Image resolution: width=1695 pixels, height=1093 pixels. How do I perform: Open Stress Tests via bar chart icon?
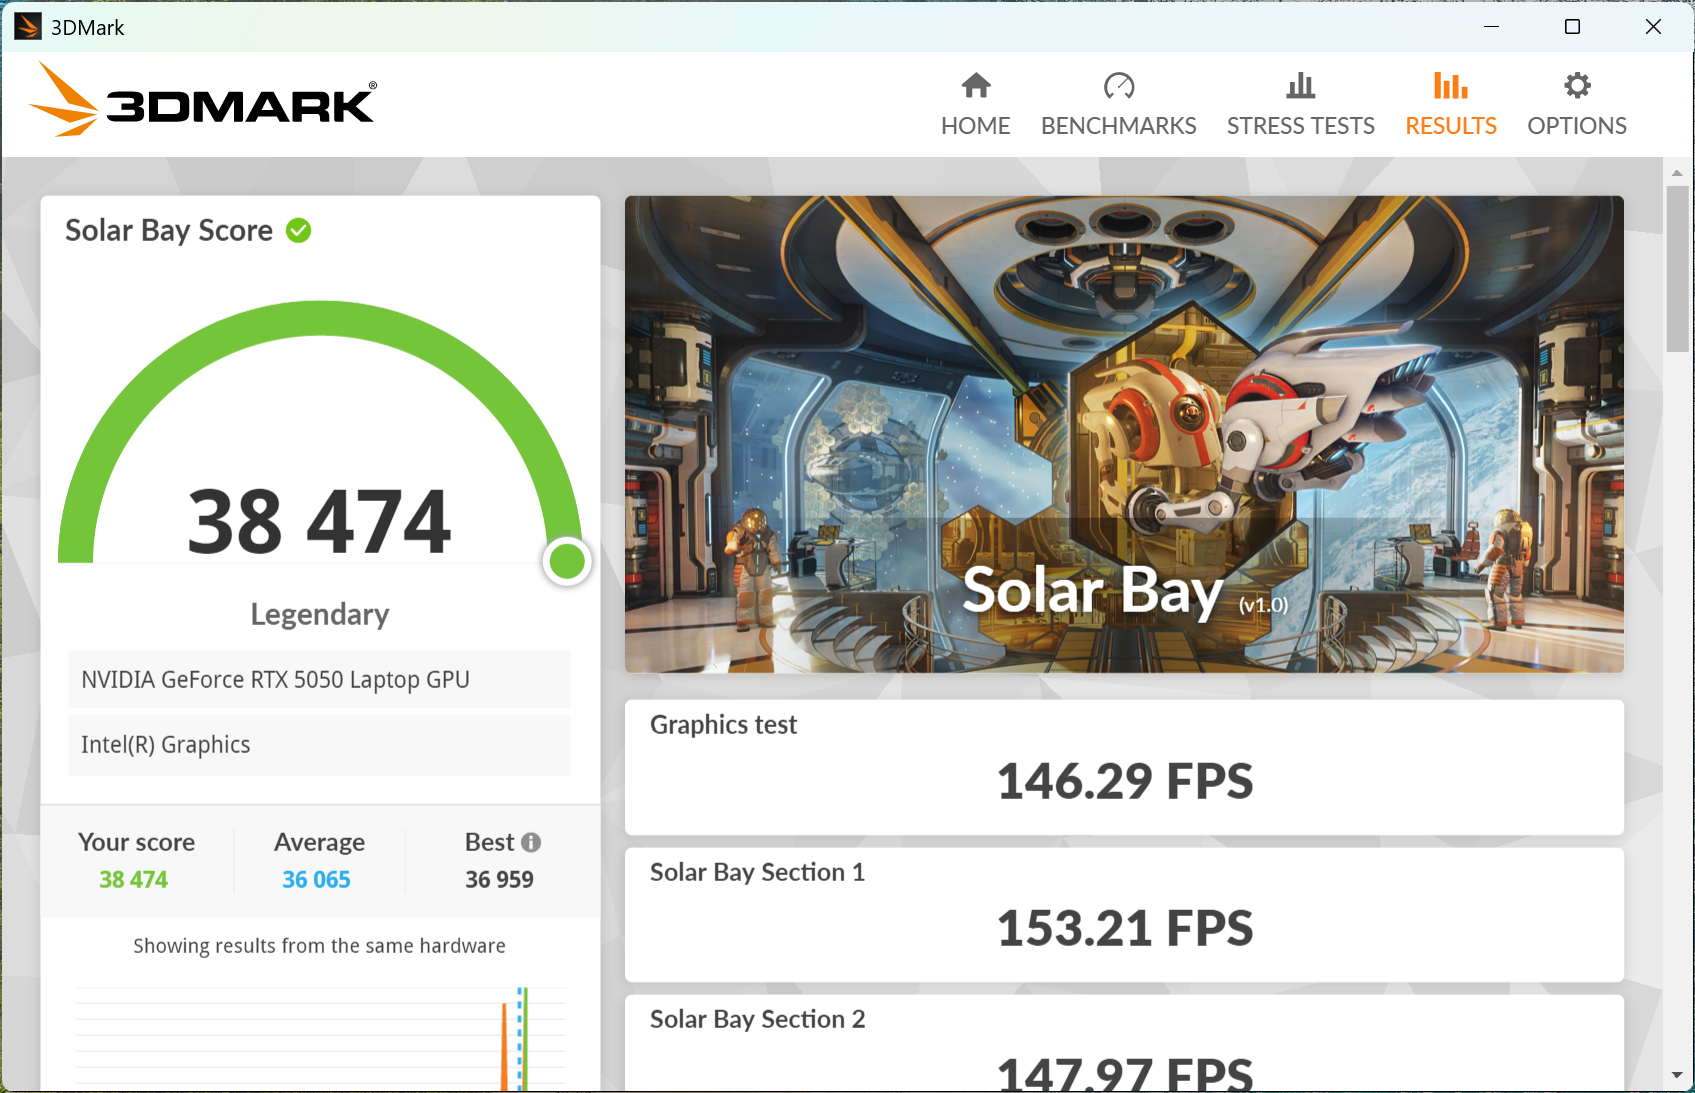1301,86
